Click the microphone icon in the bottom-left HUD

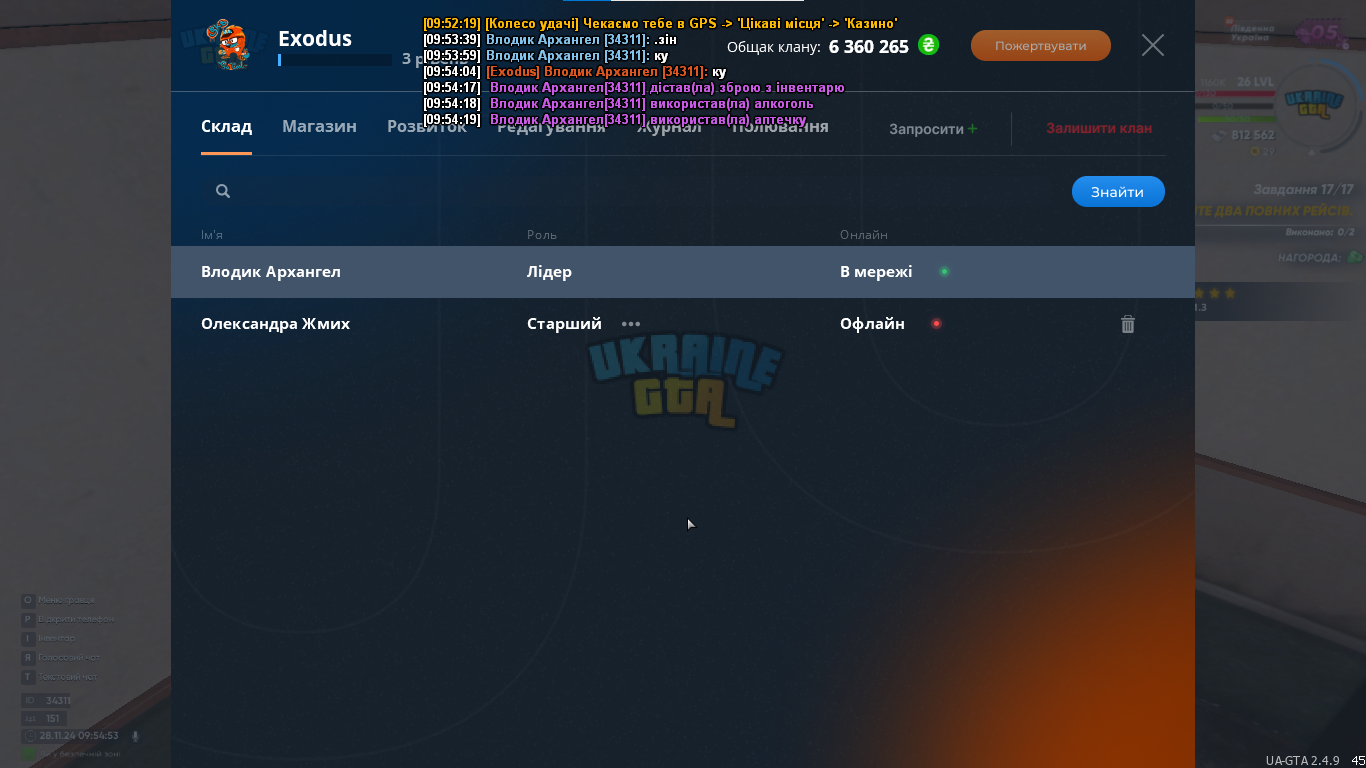(x=135, y=736)
